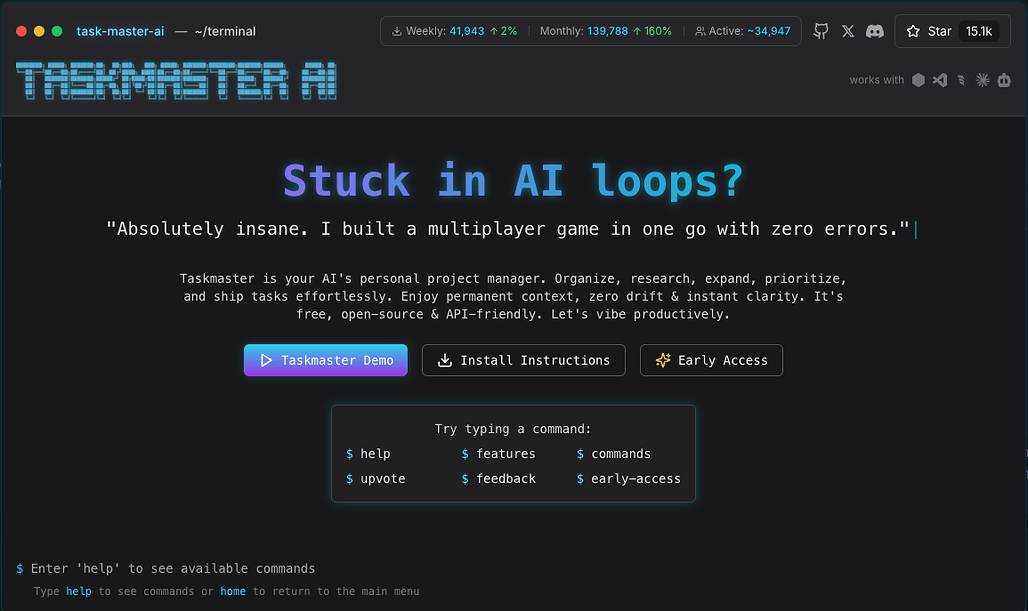Viewport: 1028px width, 611px height.
Task: Launch the Taskmaster Demo
Action: click(326, 360)
